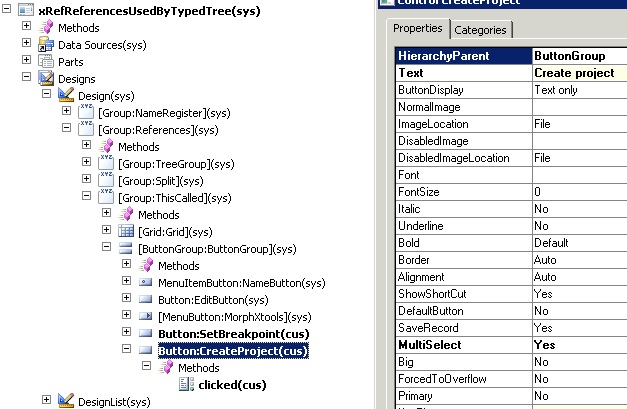Click the clicked(cus) method icon
The height and width of the screenshot is (409, 627).
point(186,384)
